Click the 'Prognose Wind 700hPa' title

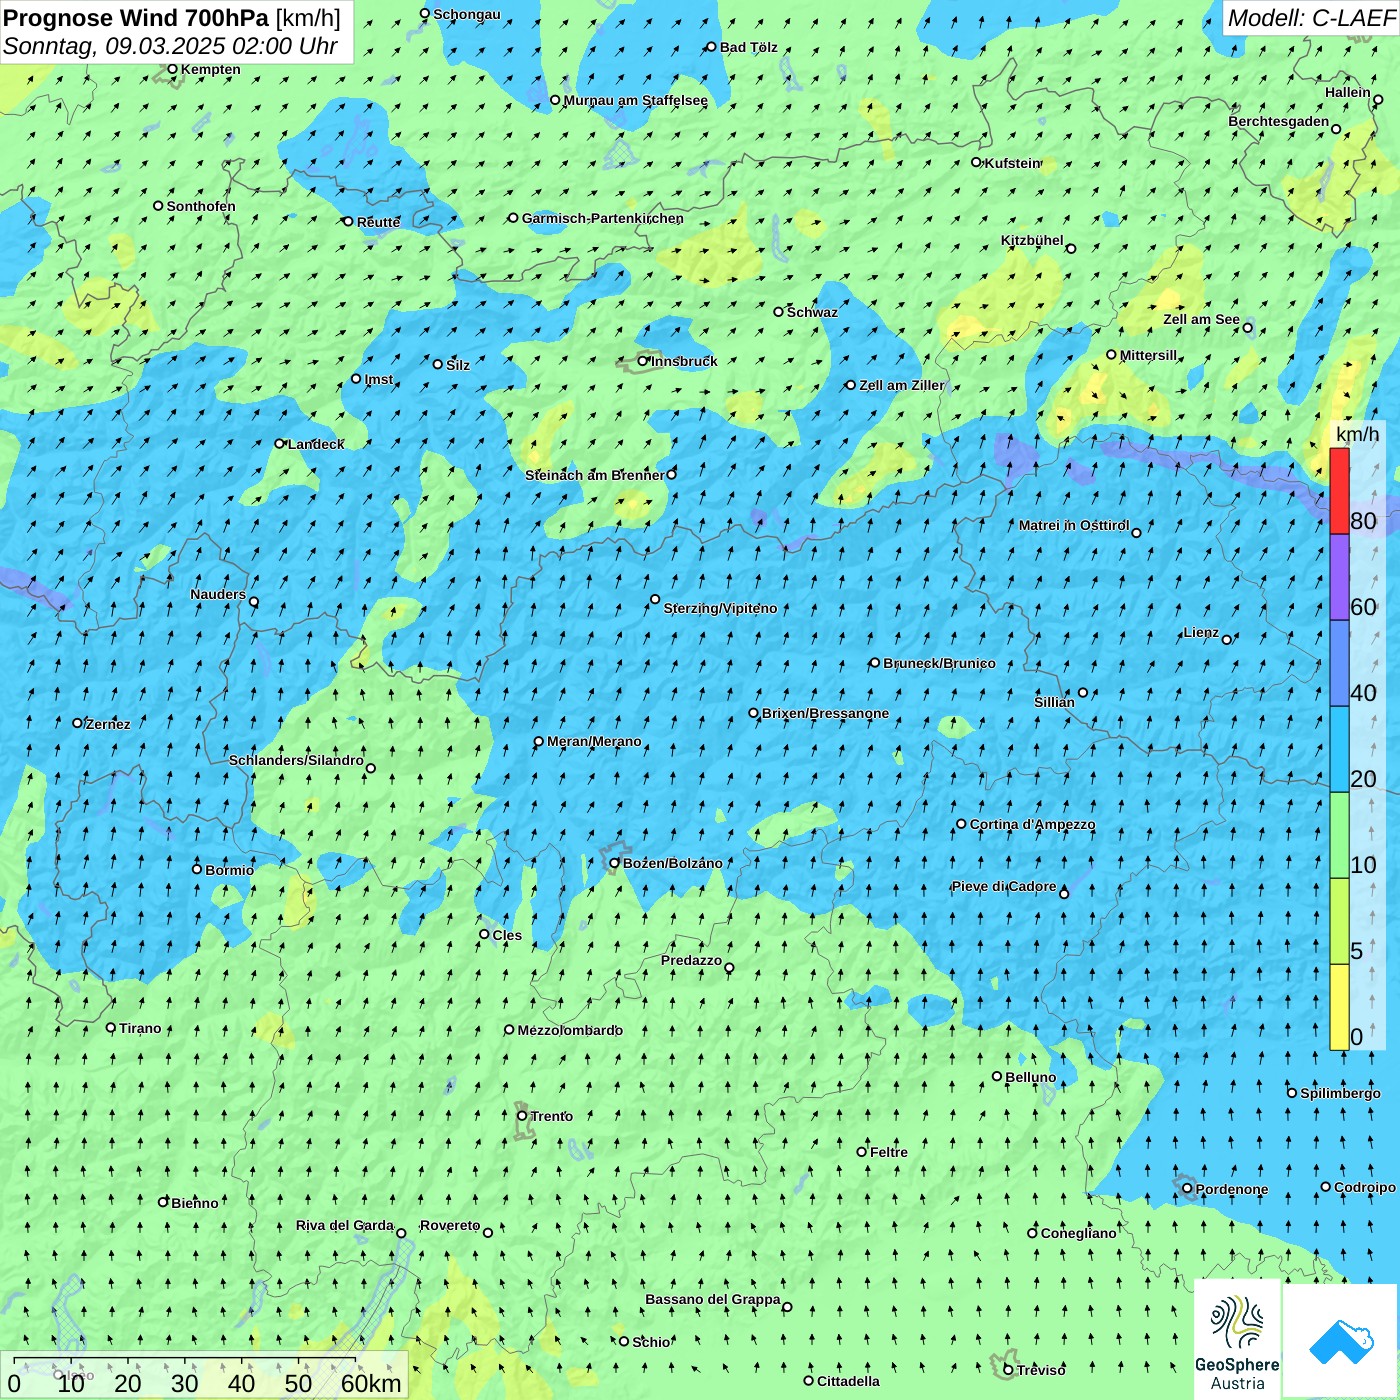136,18
